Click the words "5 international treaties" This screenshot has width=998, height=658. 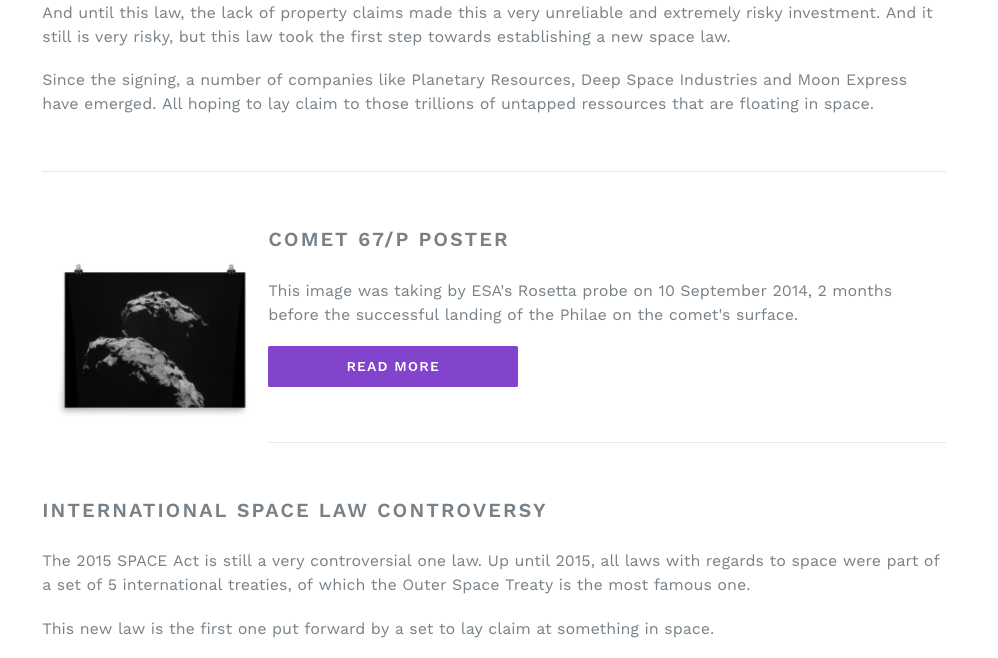click(x=198, y=585)
